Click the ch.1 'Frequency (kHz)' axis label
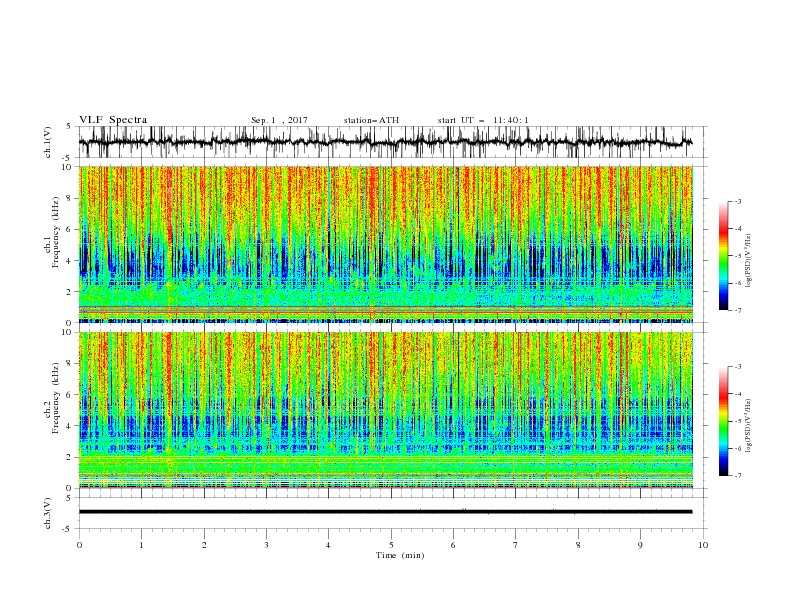The height and width of the screenshot is (612, 792). (56, 230)
